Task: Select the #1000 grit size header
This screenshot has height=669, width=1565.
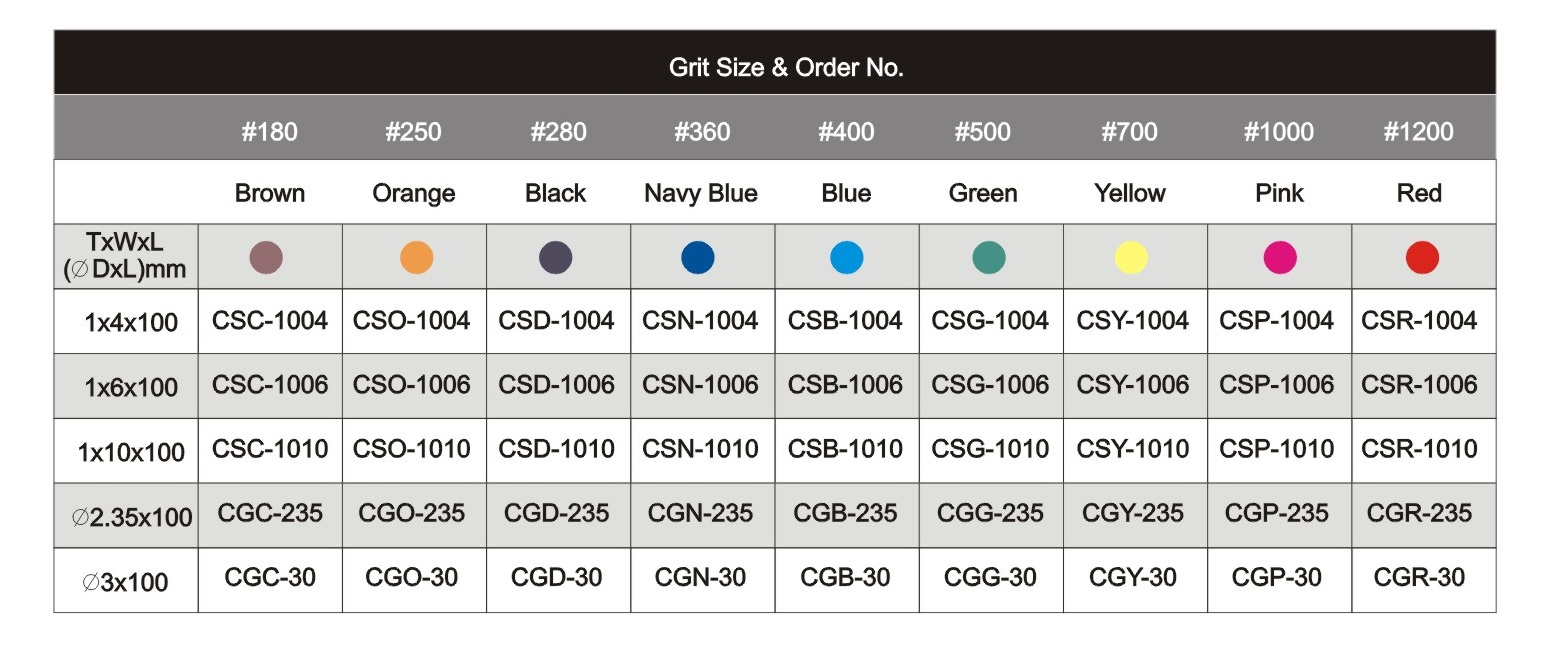Action: 1278,132
